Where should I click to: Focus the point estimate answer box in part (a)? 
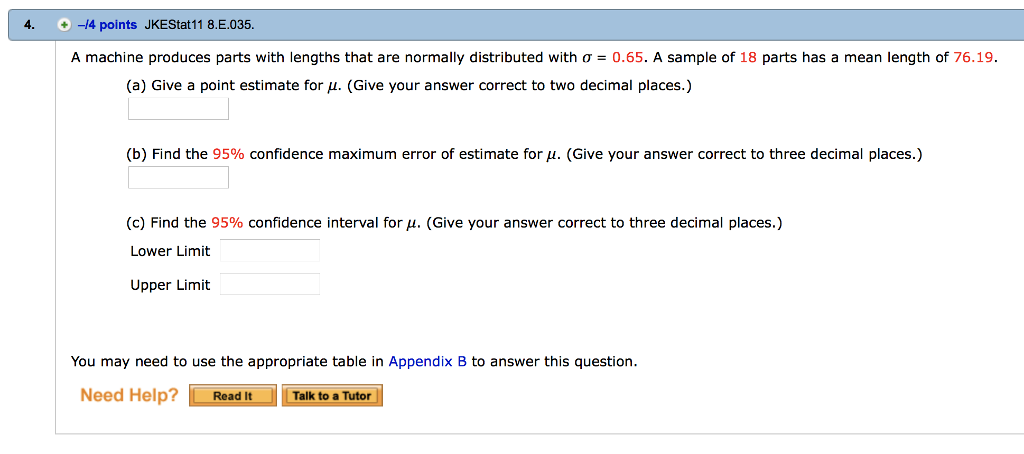click(178, 108)
